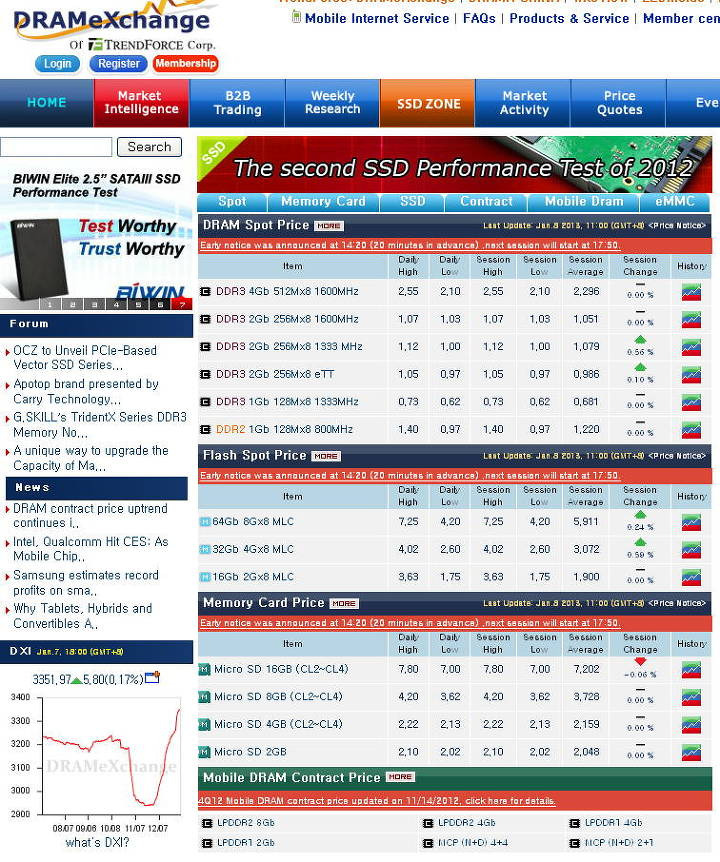This screenshot has height=862, width=720.
Task: Focus the site search text field
Action: (56, 147)
